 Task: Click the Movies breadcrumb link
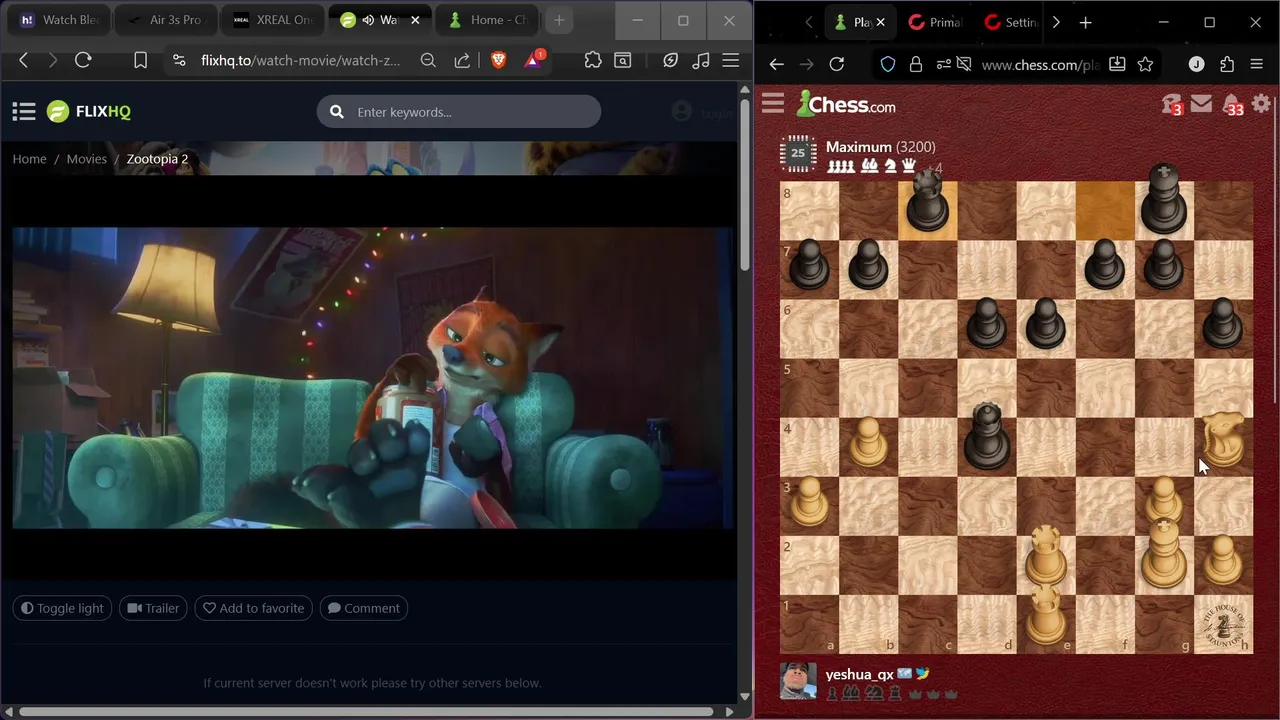coord(86,159)
